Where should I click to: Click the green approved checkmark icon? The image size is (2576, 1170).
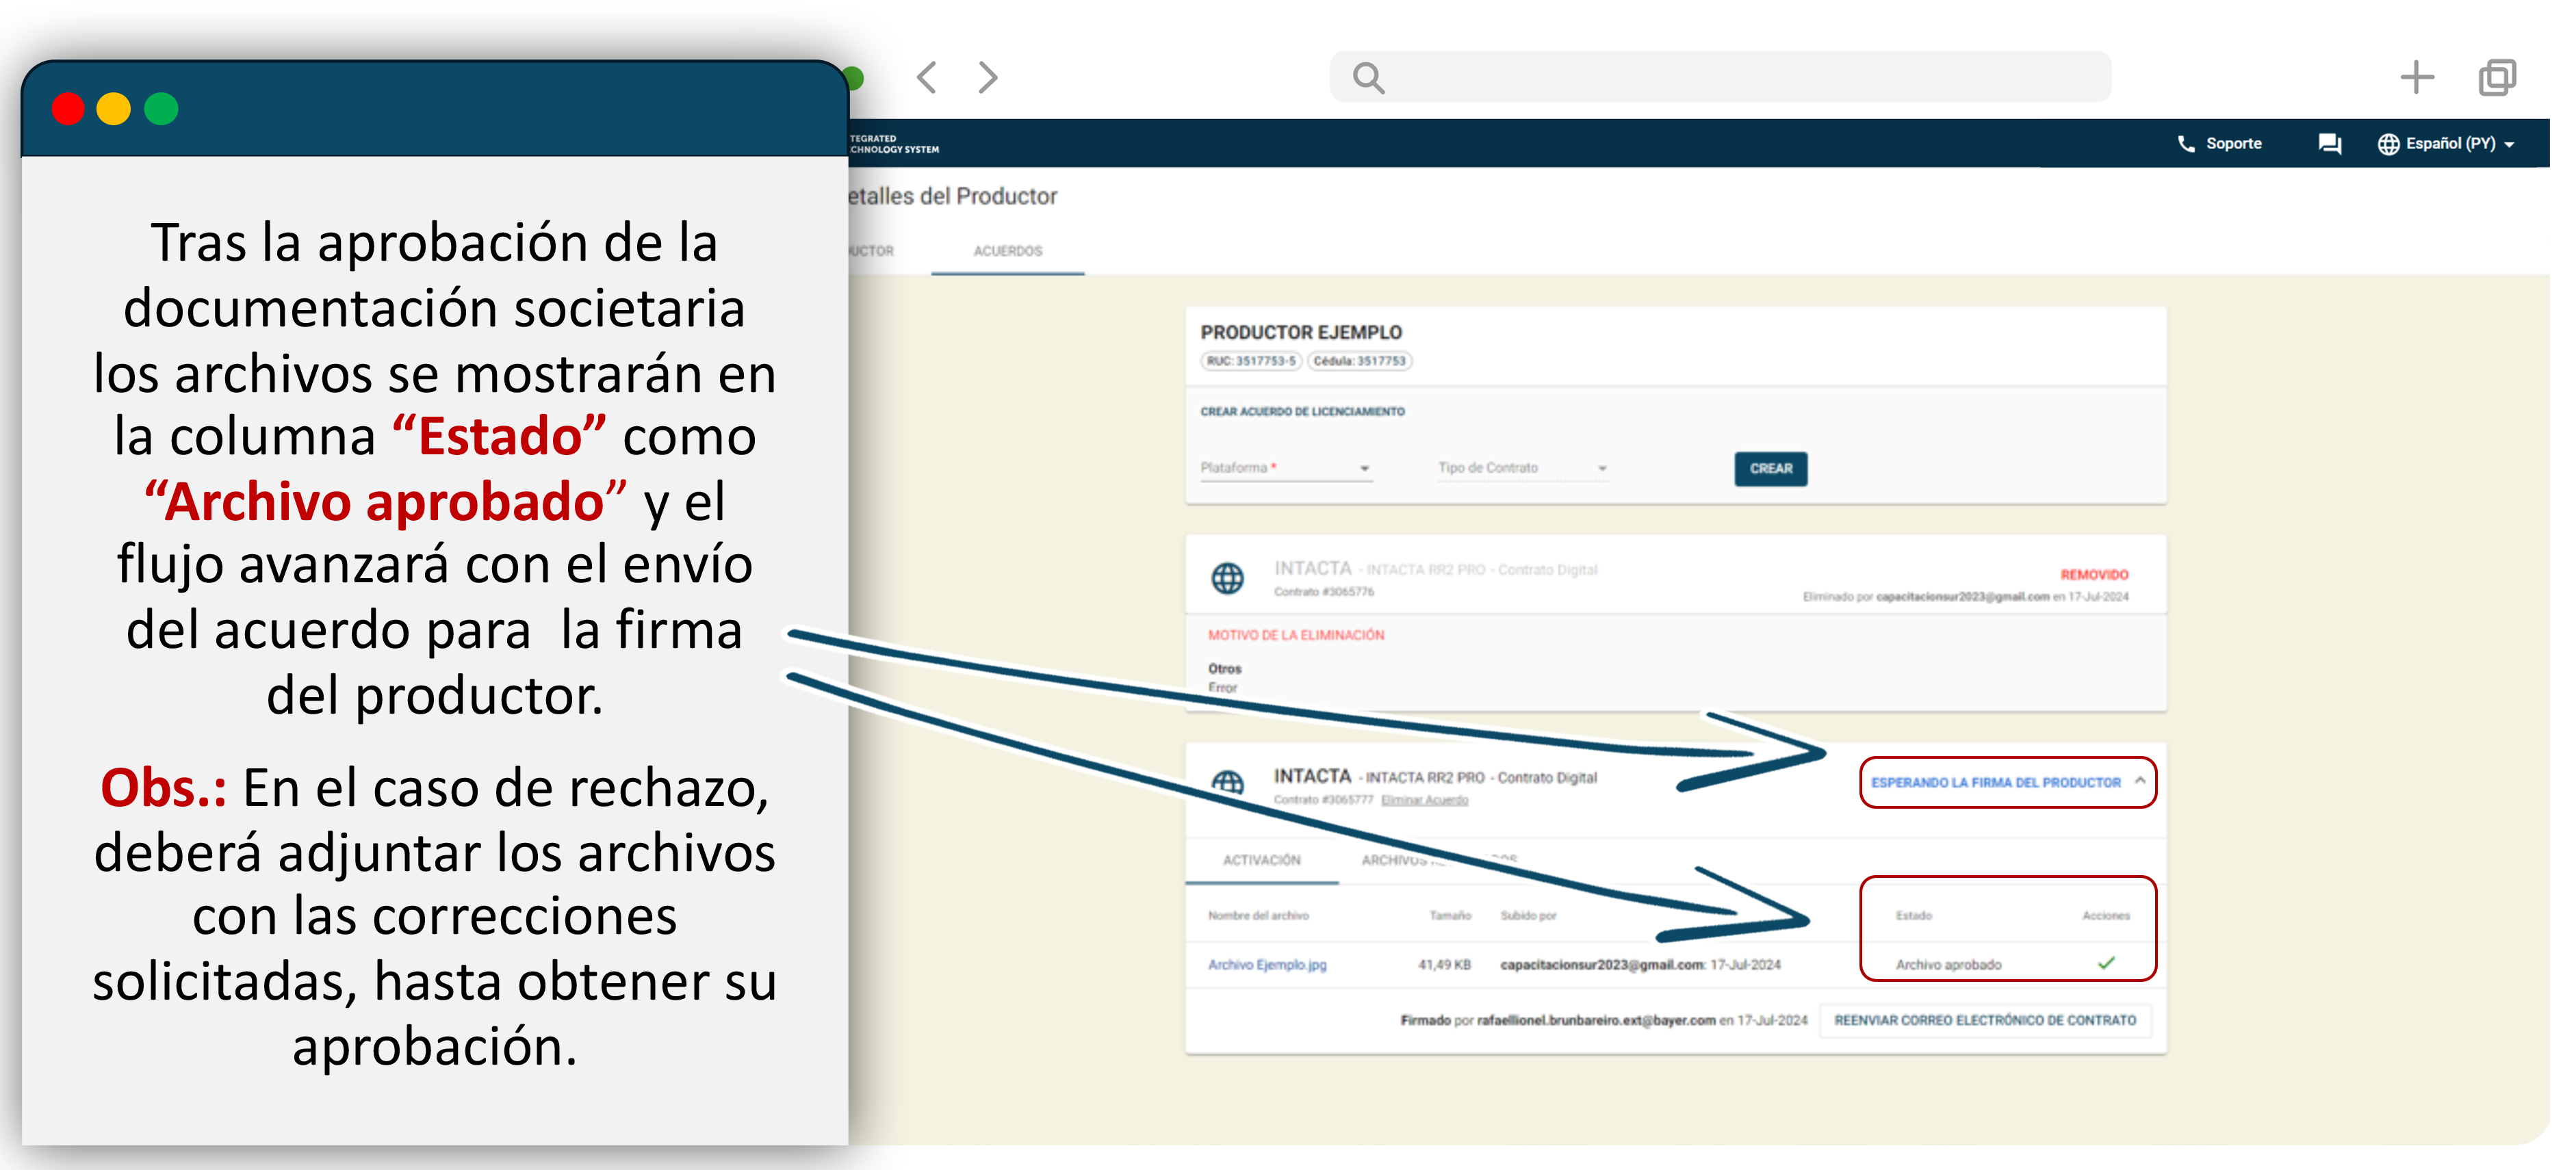(x=2106, y=963)
